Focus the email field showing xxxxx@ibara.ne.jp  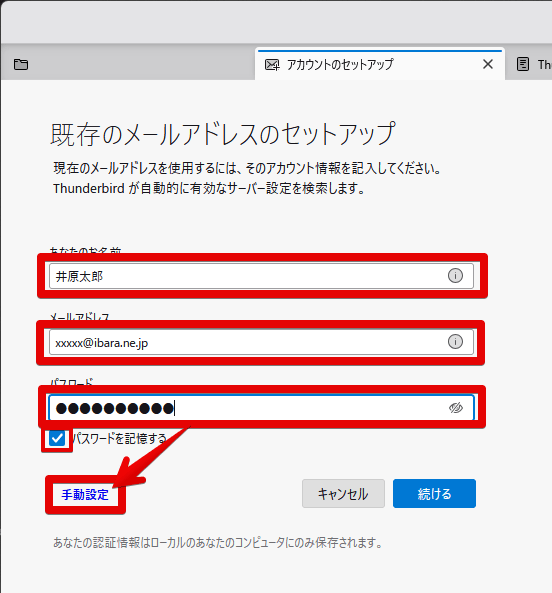coord(261,342)
